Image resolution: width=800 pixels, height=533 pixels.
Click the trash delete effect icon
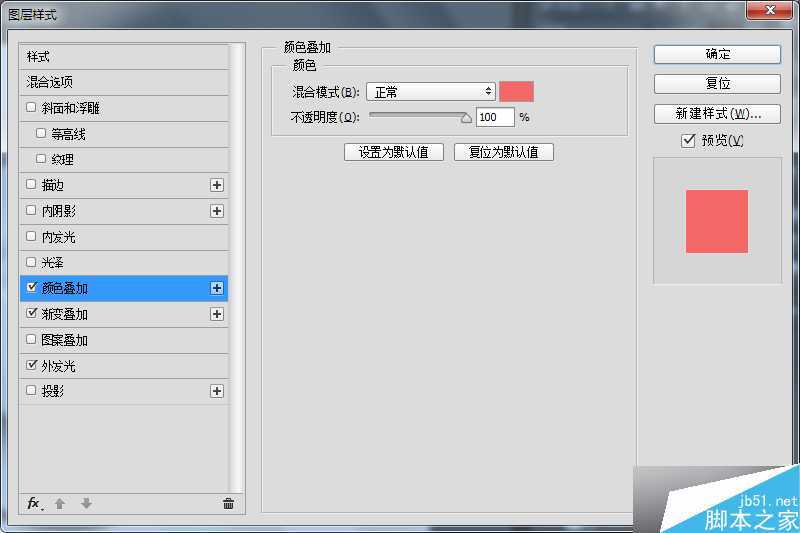228,503
